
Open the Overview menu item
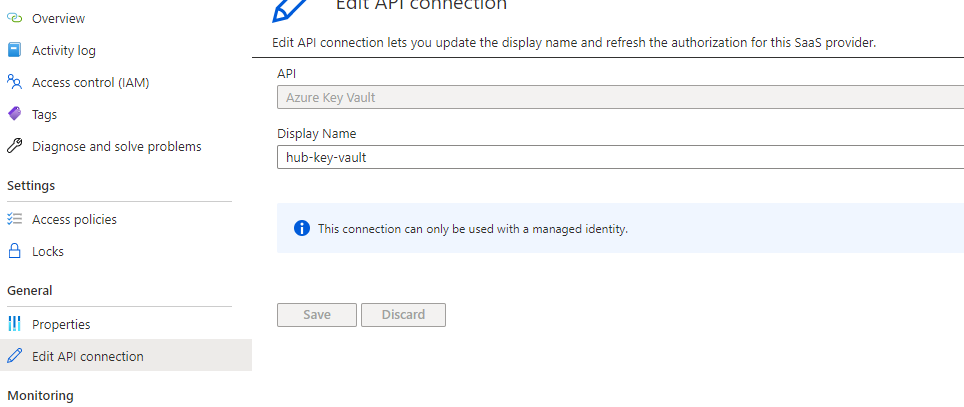tap(58, 18)
